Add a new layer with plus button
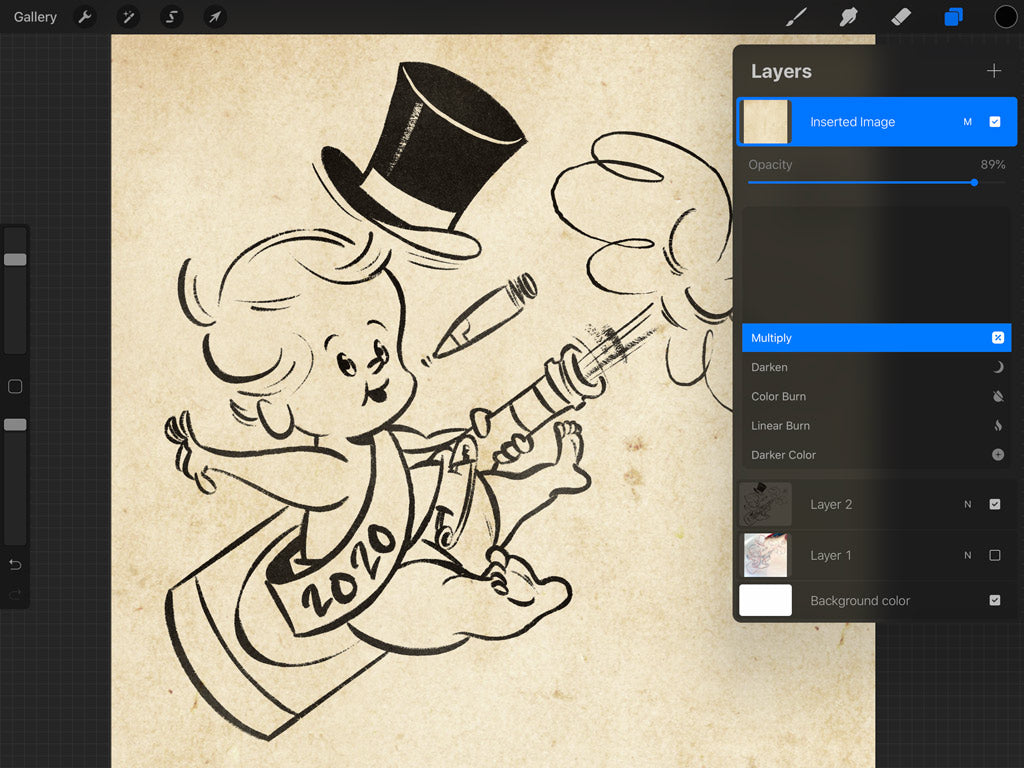Image resolution: width=1024 pixels, height=768 pixels. (993, 71)
